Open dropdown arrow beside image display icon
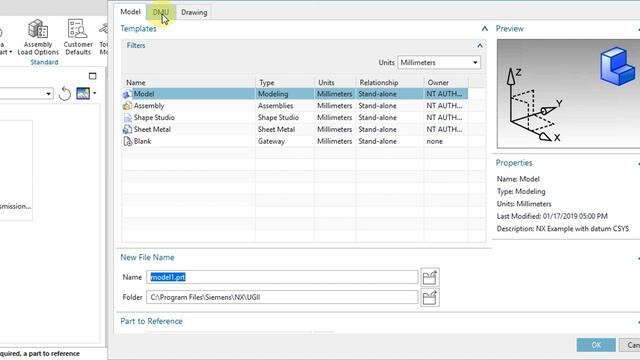640x360 pixels. click(x=95, y=93)
